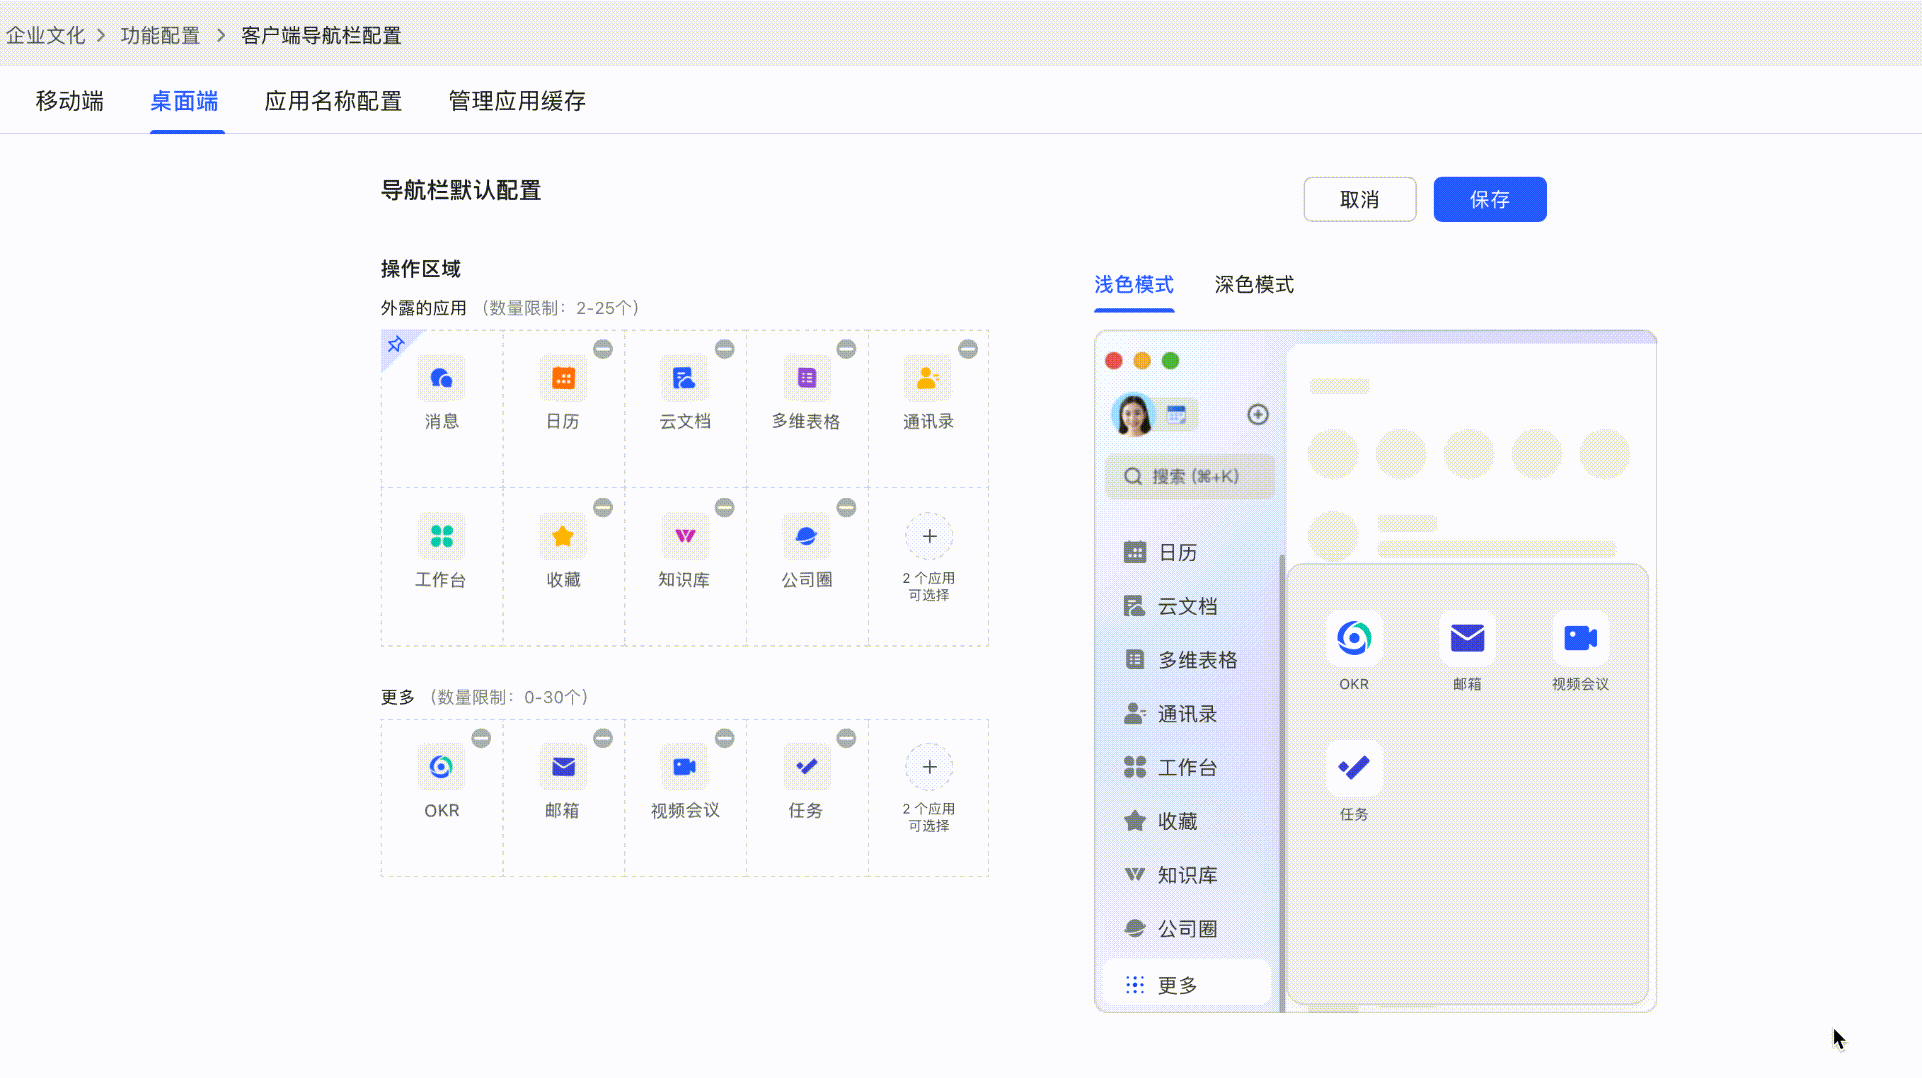Screen dimensions: 1922x1078
Task: Remove 云文档 using its minus badge
Action: click(725, 349)
